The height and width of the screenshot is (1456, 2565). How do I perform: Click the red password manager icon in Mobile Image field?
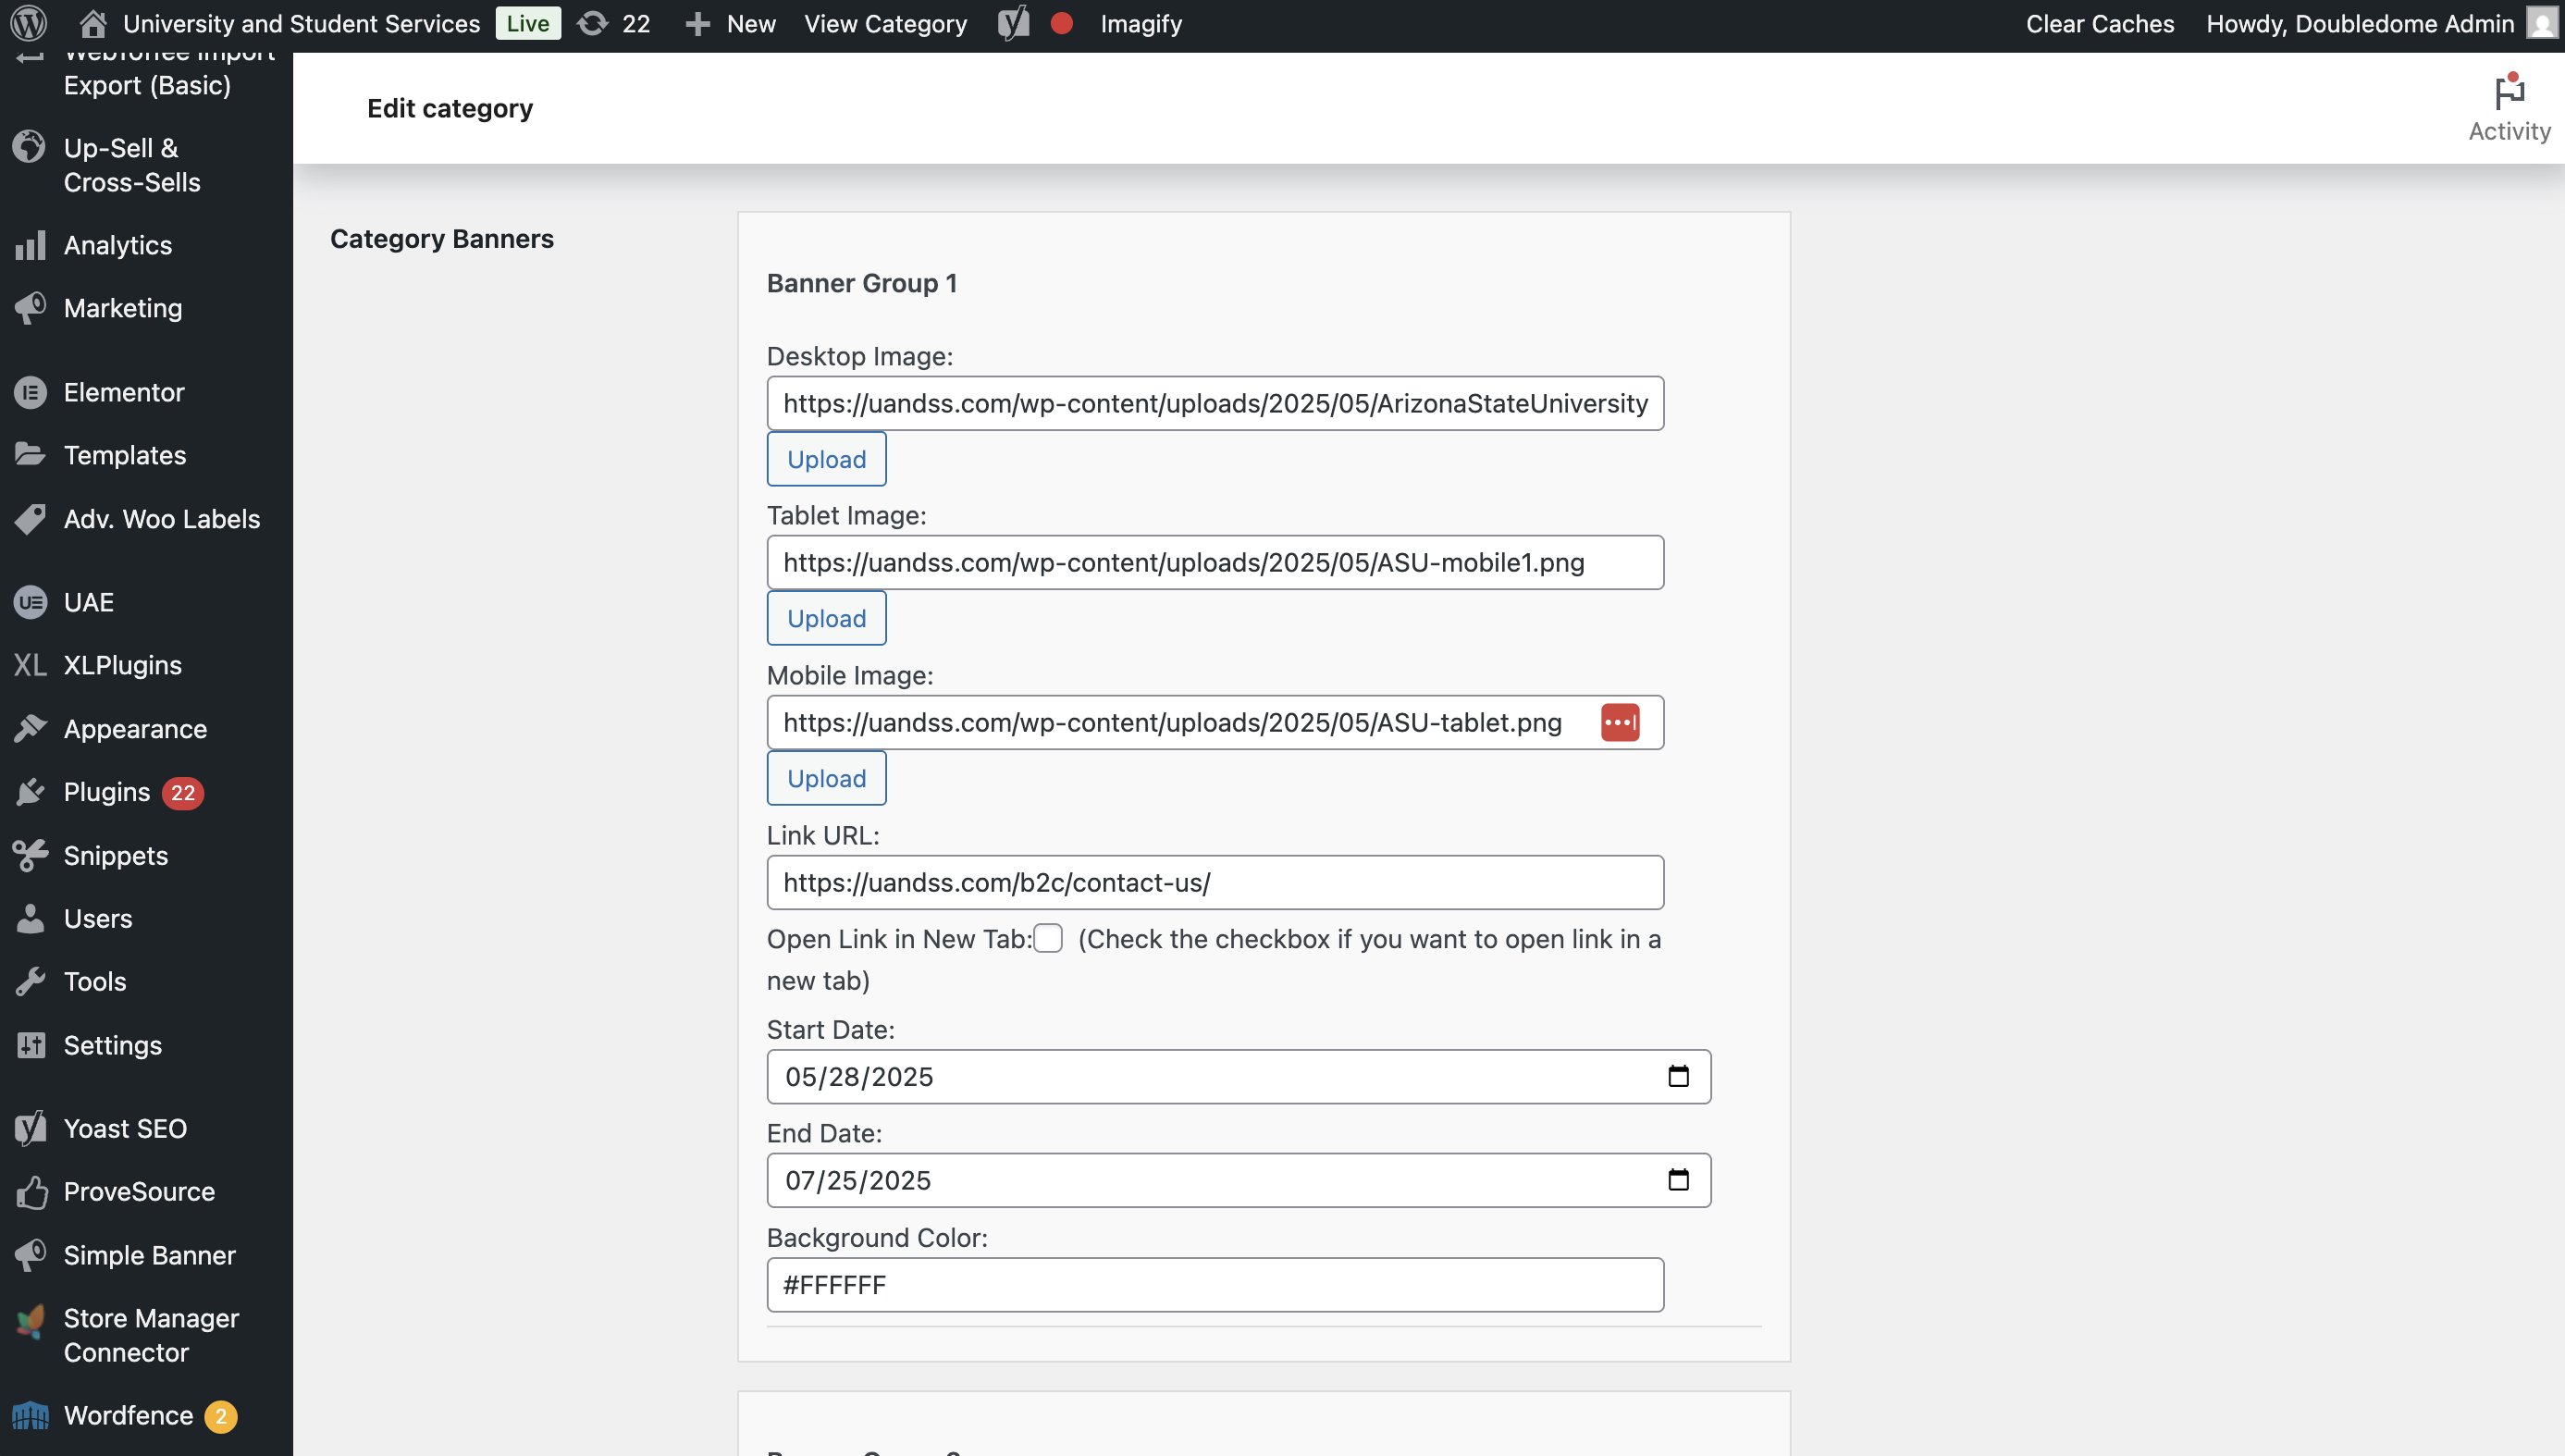[1620, 722]
